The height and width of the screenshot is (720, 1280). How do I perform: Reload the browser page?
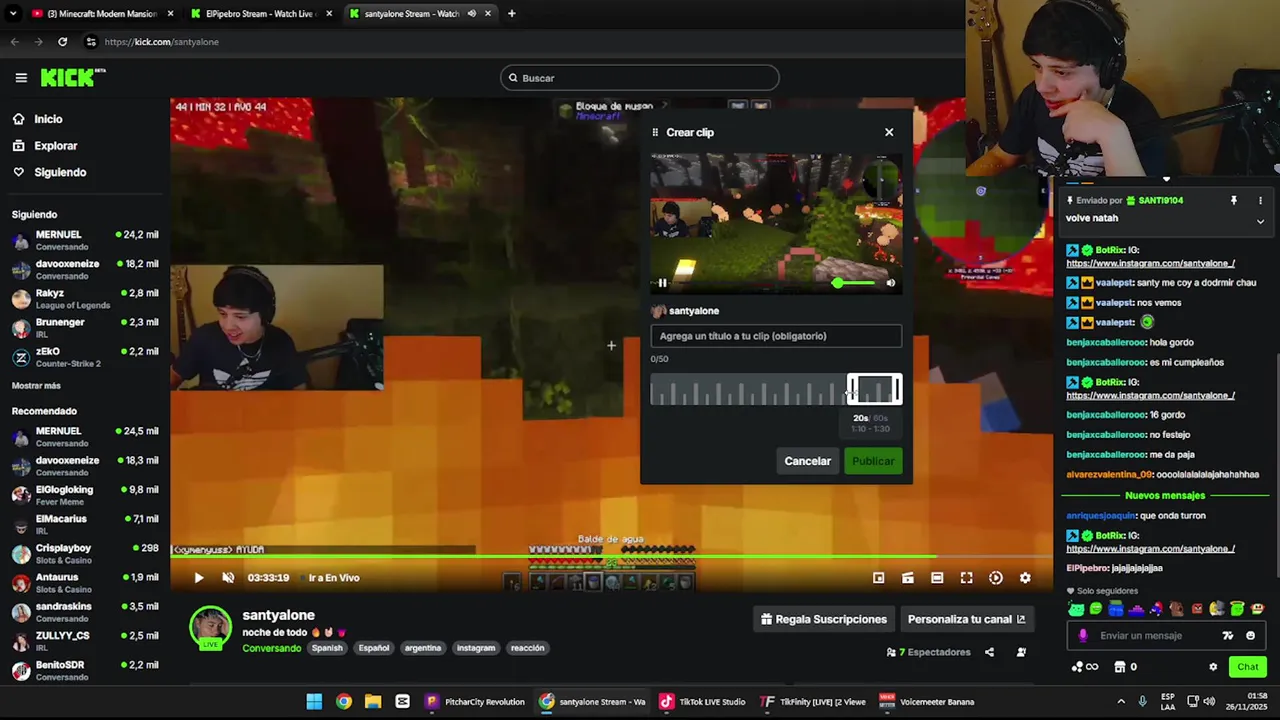pyautogui.click(x=62, y=42)
